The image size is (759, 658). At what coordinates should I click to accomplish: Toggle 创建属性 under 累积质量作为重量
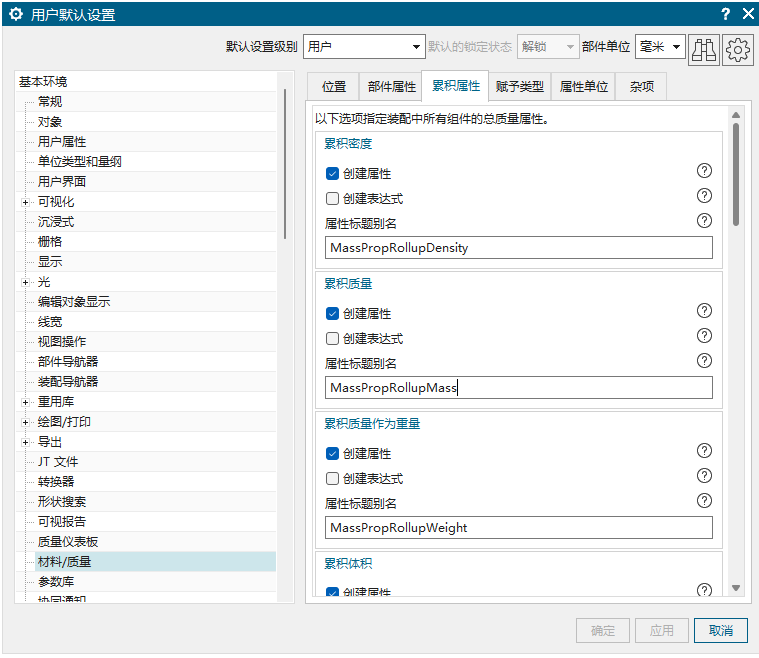333,453
